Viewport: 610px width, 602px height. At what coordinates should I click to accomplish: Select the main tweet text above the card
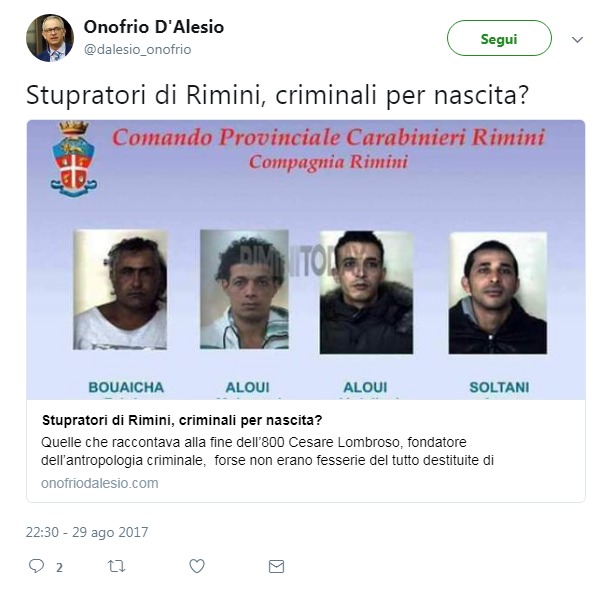point(277,95)
